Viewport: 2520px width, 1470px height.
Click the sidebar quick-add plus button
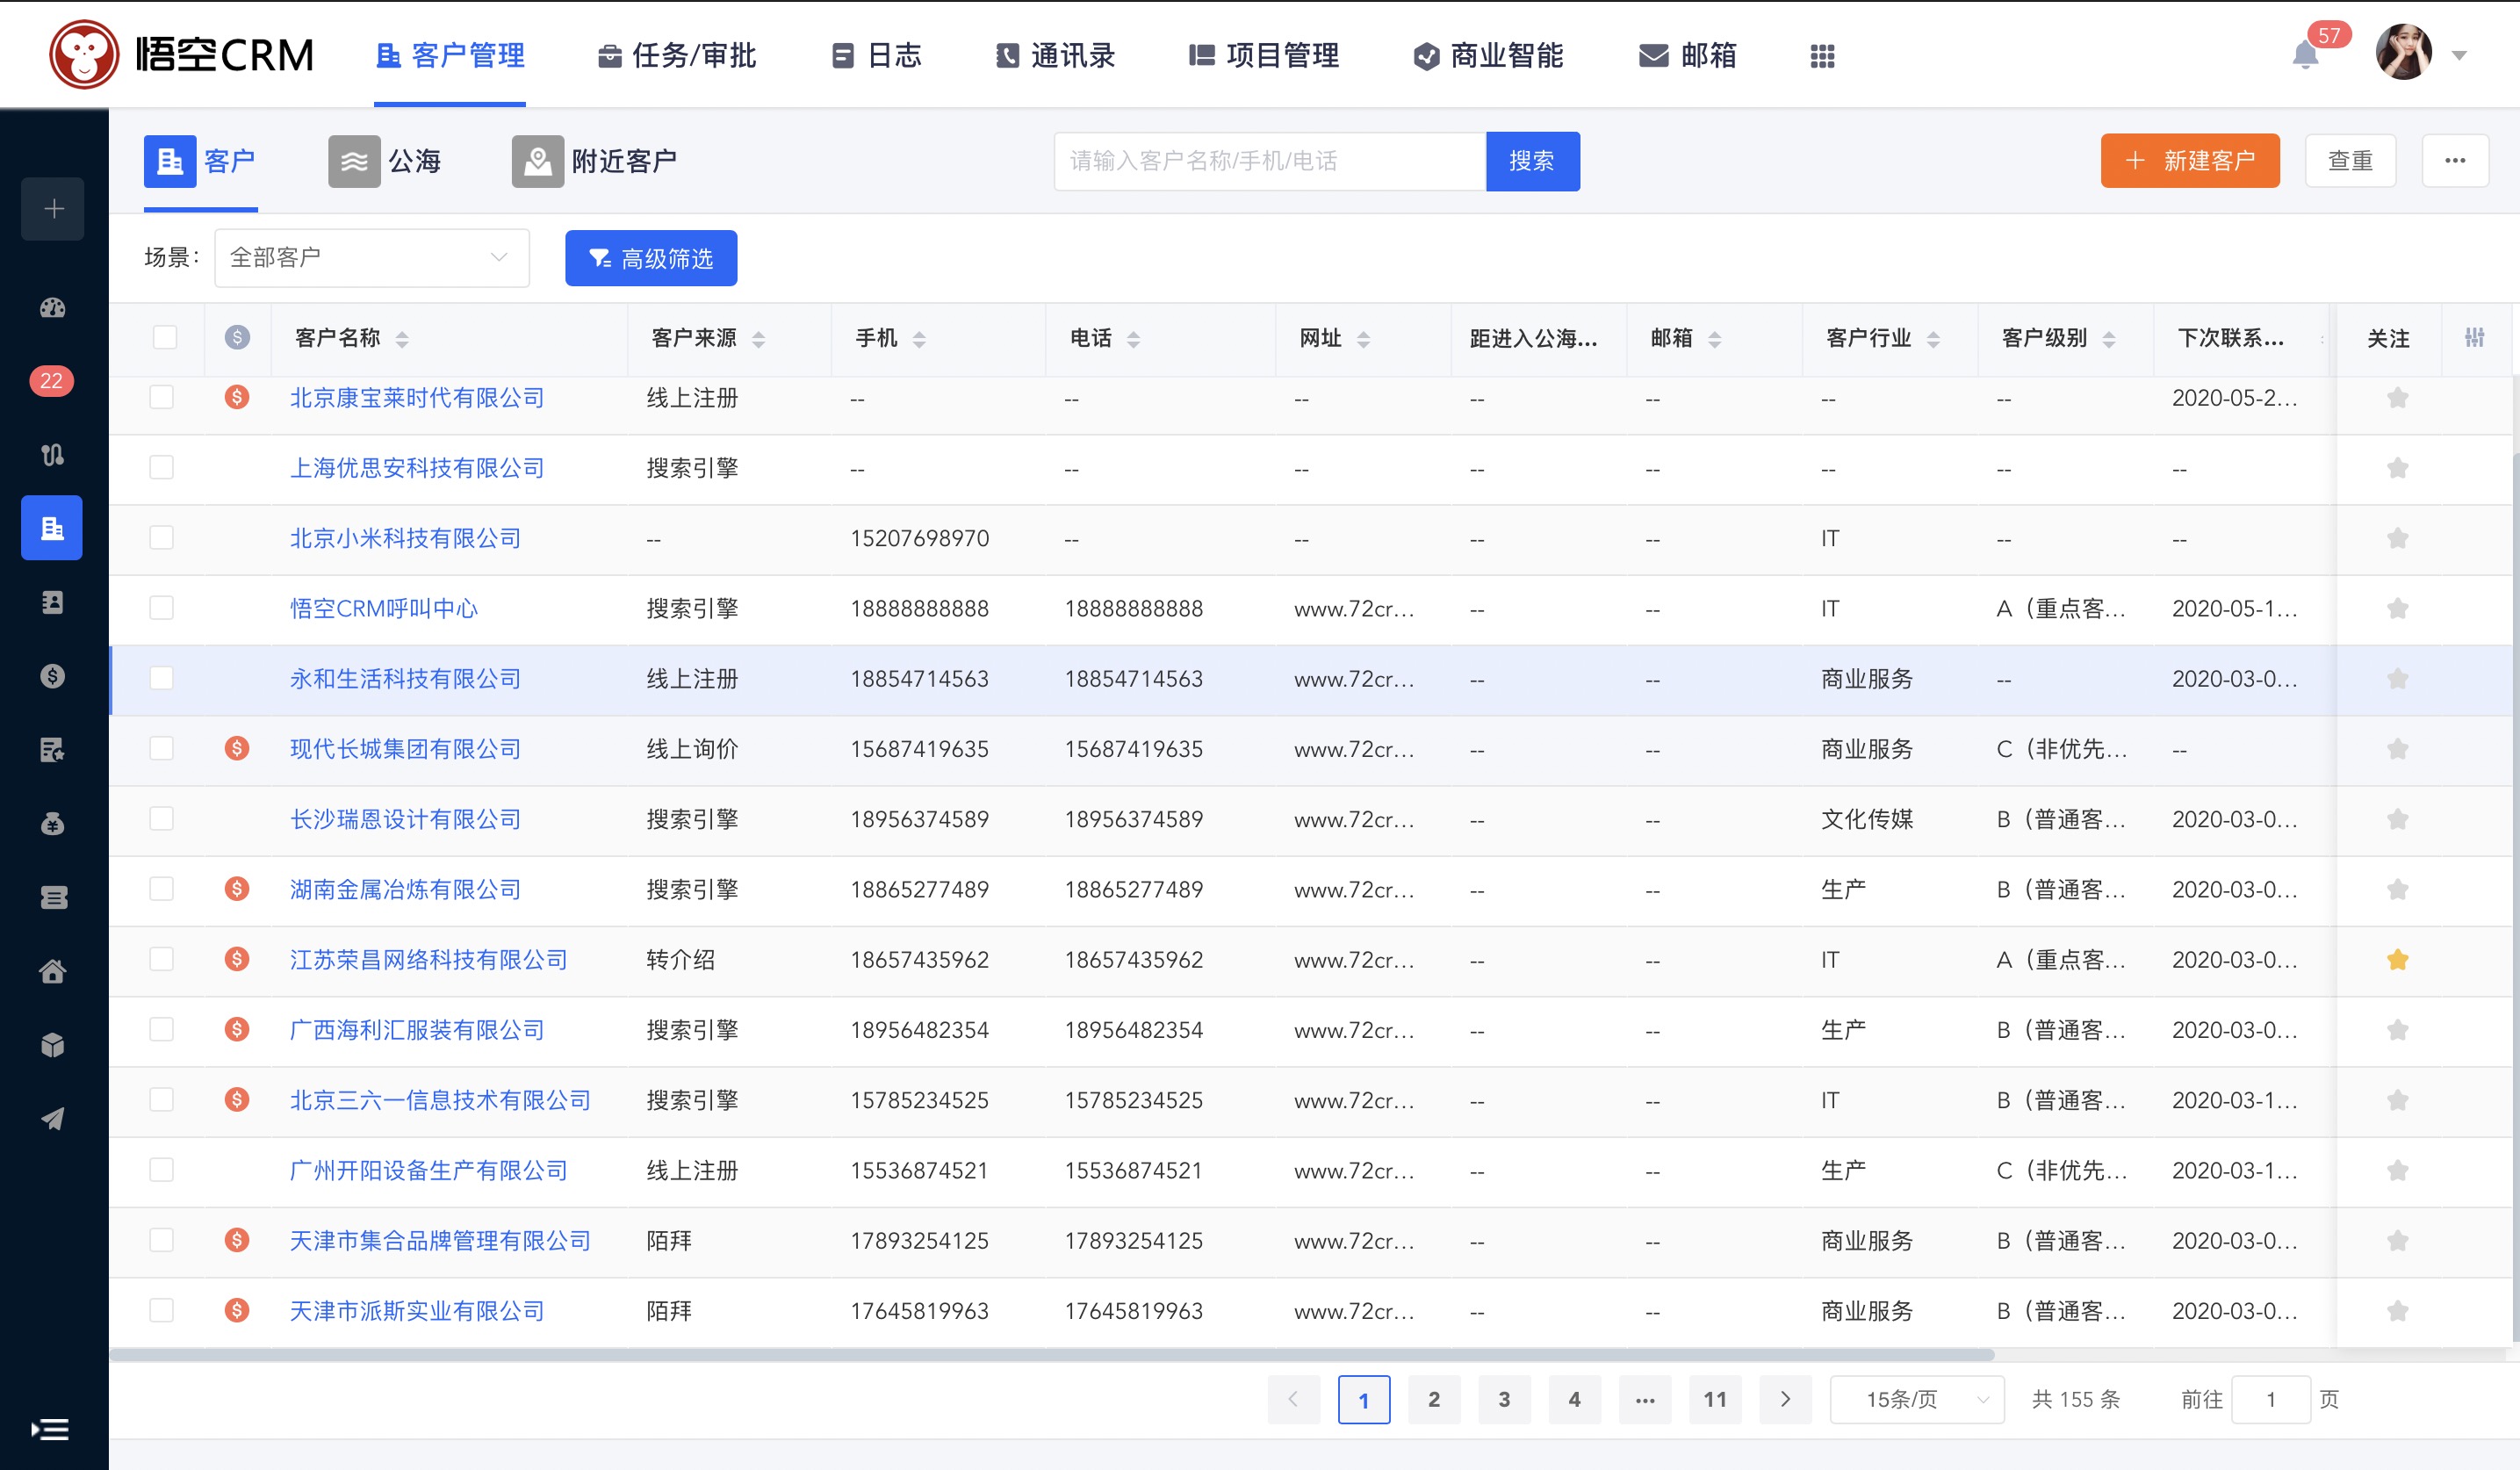click(x=53, y=209)
